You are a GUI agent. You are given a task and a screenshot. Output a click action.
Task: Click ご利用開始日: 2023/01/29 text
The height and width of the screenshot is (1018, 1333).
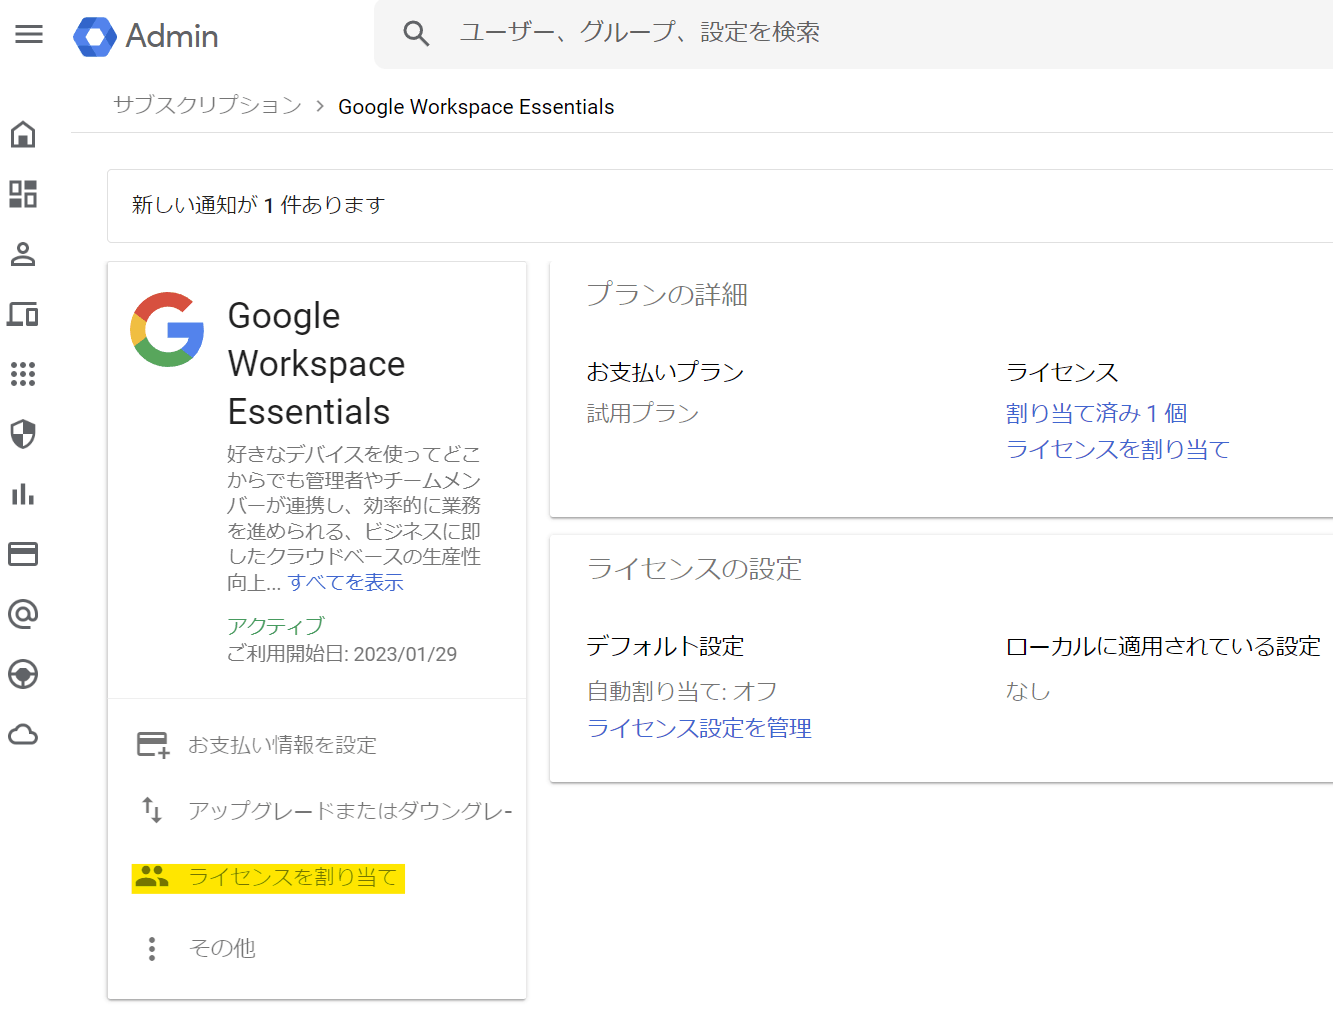[x=342, y=654]
